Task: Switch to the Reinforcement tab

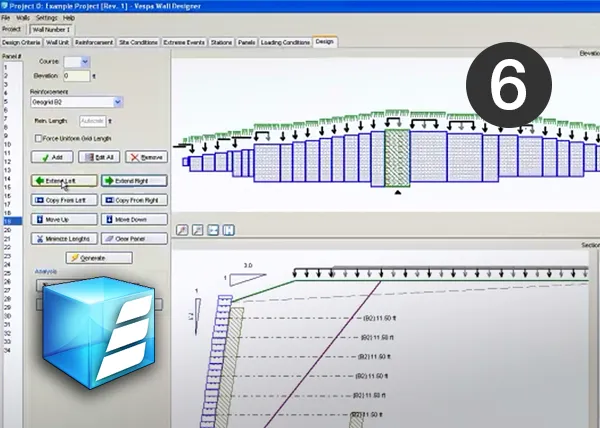Action: click(x=94, y=42)
